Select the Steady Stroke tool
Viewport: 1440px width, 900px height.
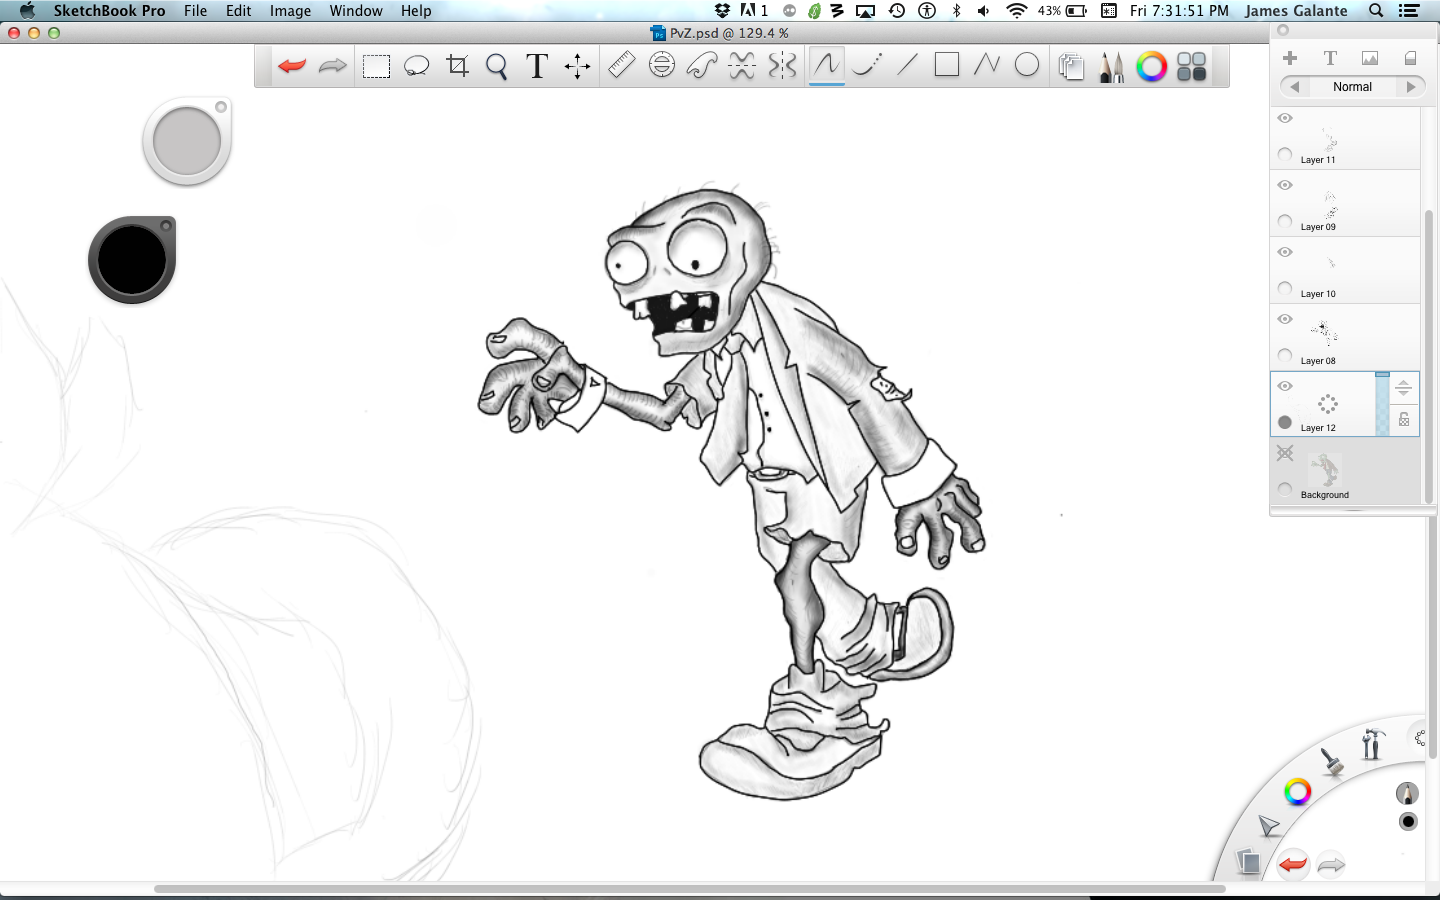click(x=826, y=65)
